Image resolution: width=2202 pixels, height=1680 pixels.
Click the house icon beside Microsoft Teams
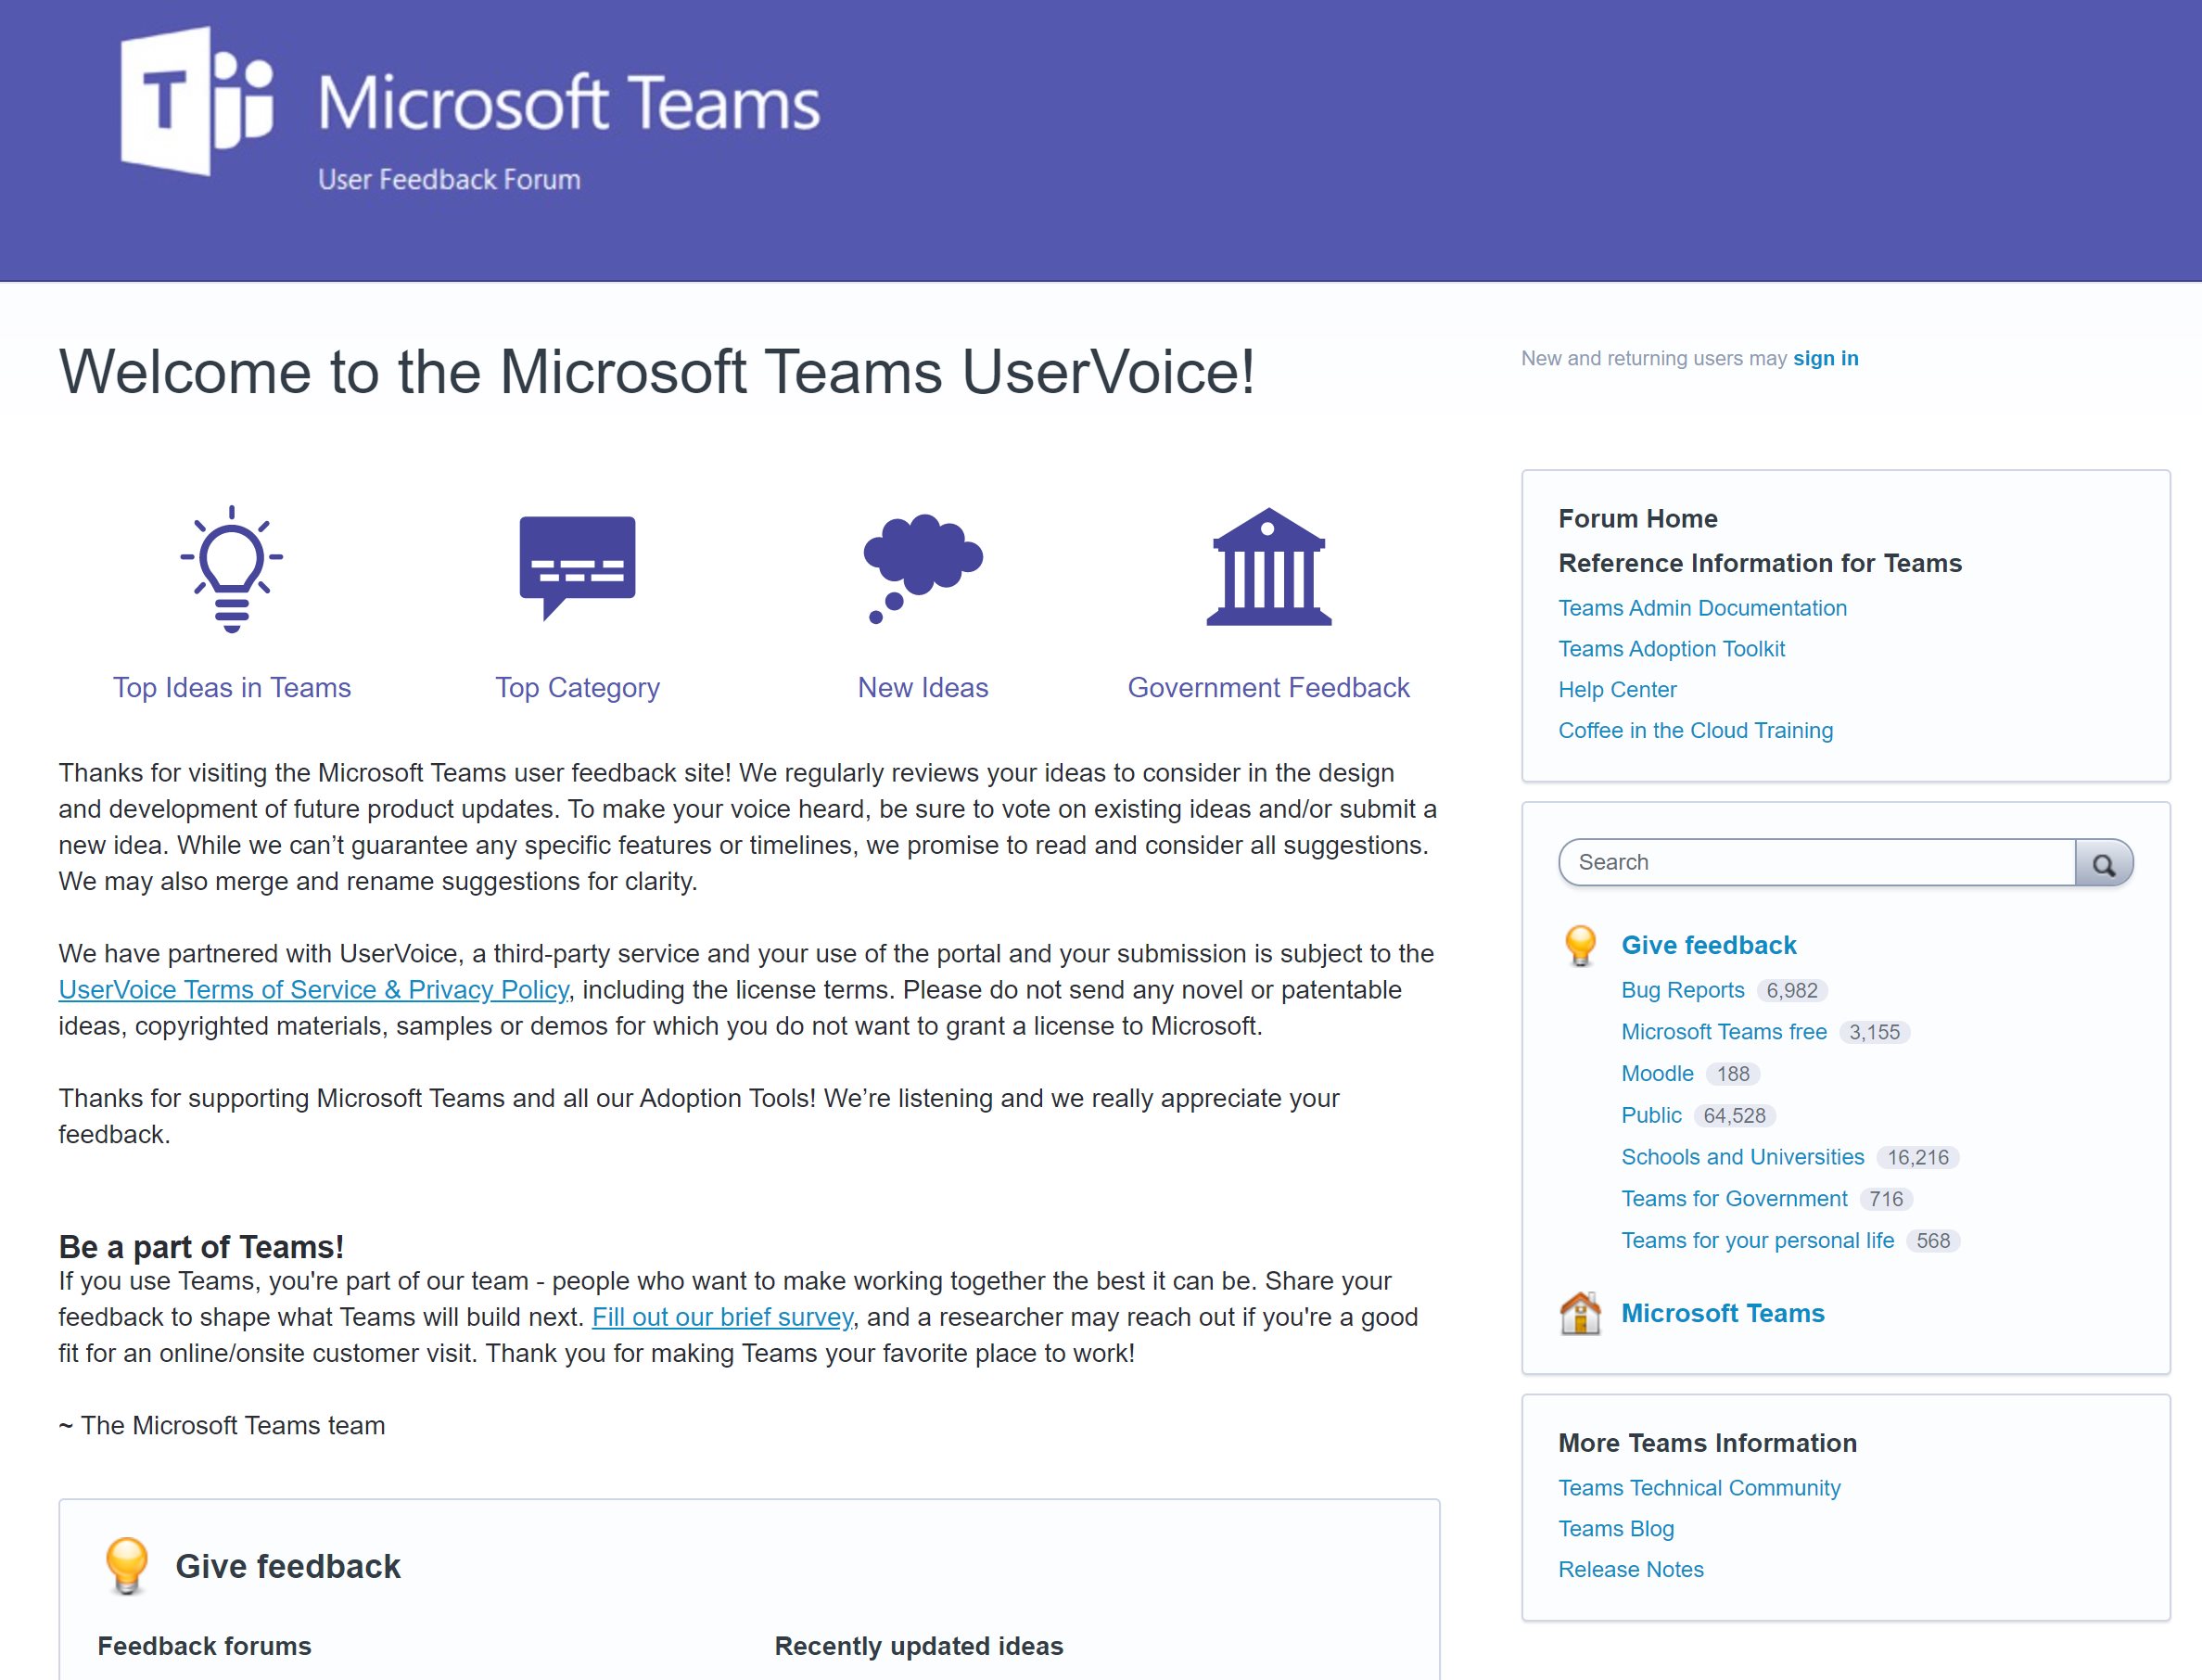click(x=1581, y=1313)
